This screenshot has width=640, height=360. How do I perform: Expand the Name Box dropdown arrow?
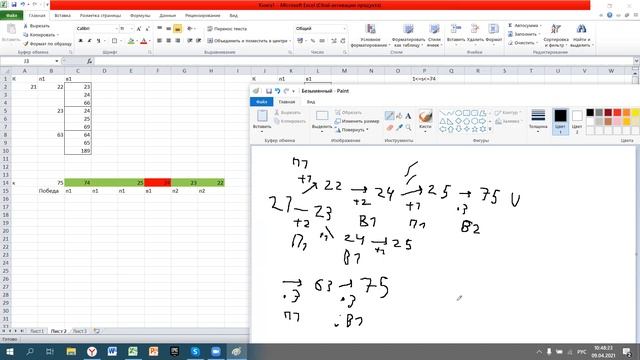56,61
